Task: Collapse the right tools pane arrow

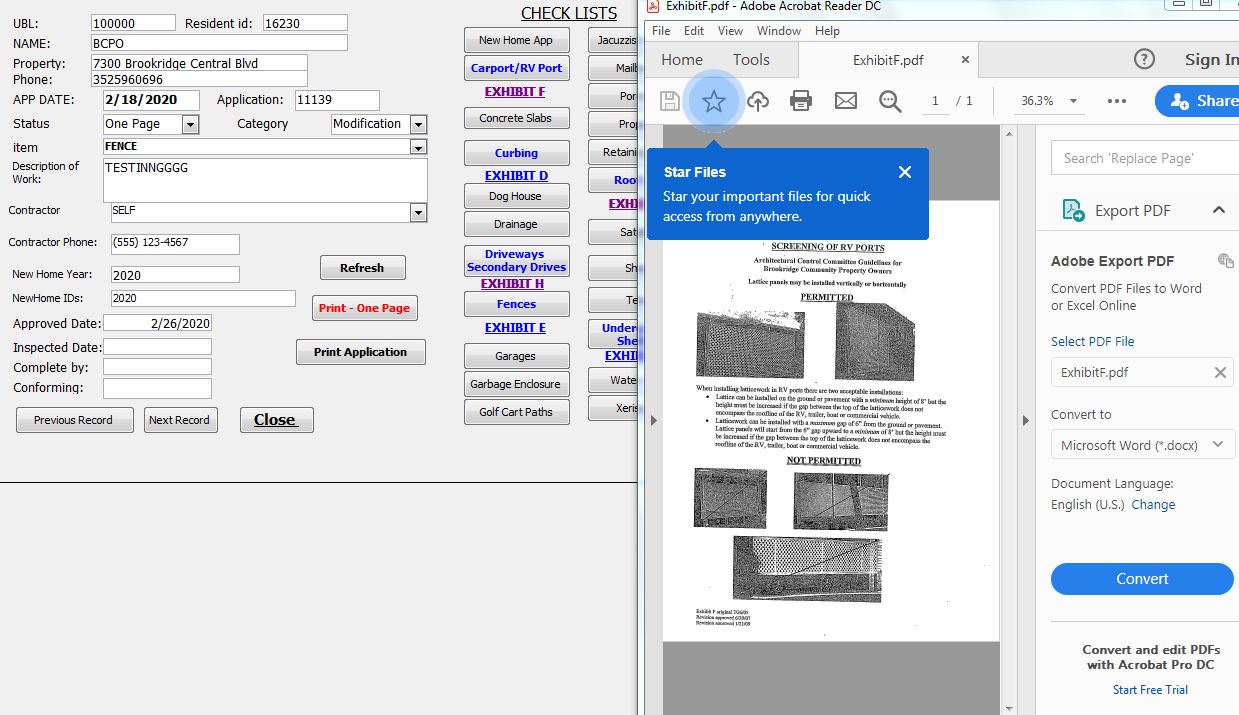Action: (x=1025, y=421)
